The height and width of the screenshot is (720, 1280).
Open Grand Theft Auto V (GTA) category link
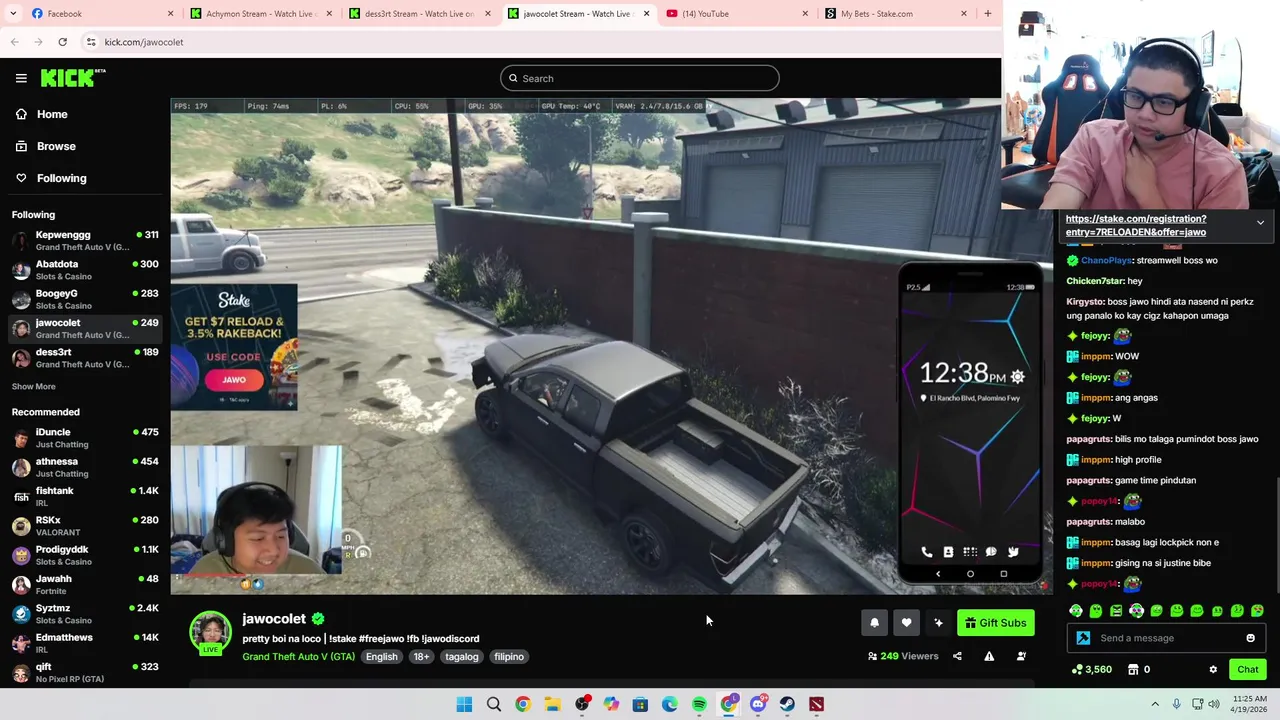pos(298,657)
